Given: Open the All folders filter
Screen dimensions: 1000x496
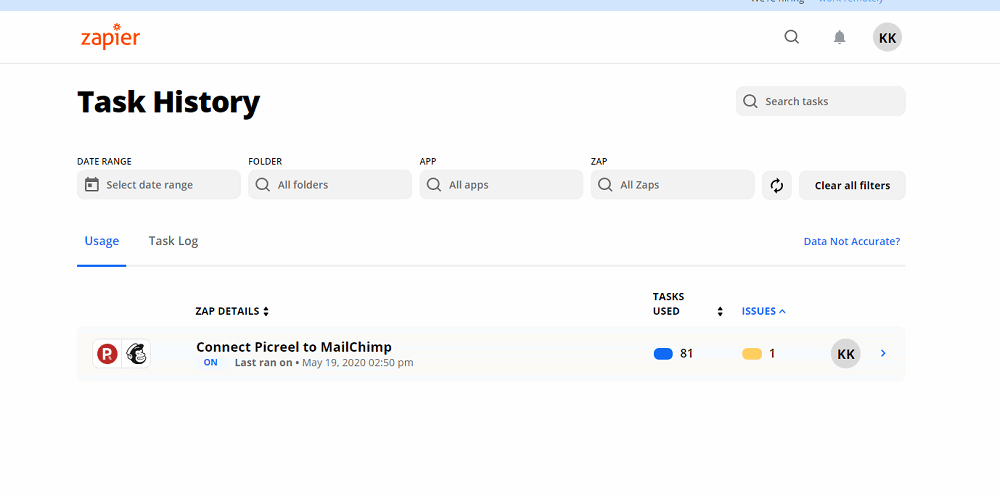Looking at the screenshot, I should click(330, 185).
